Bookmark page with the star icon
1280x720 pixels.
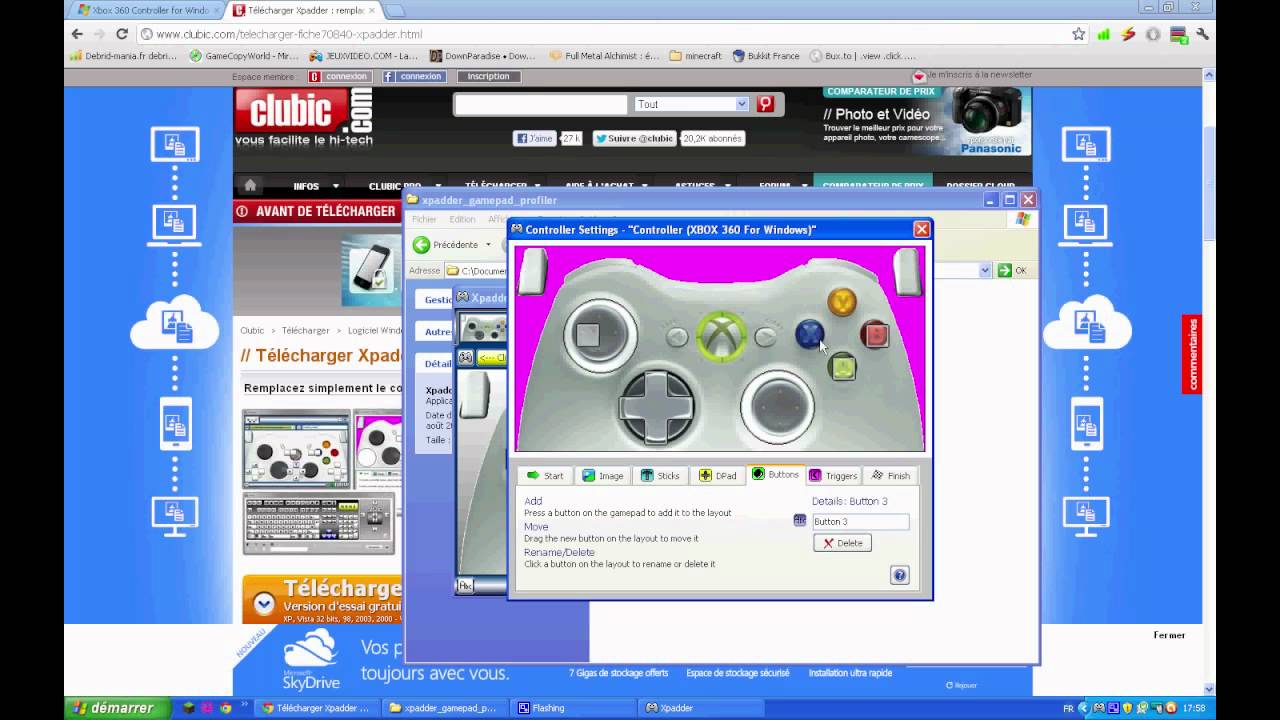point(1078,34)
